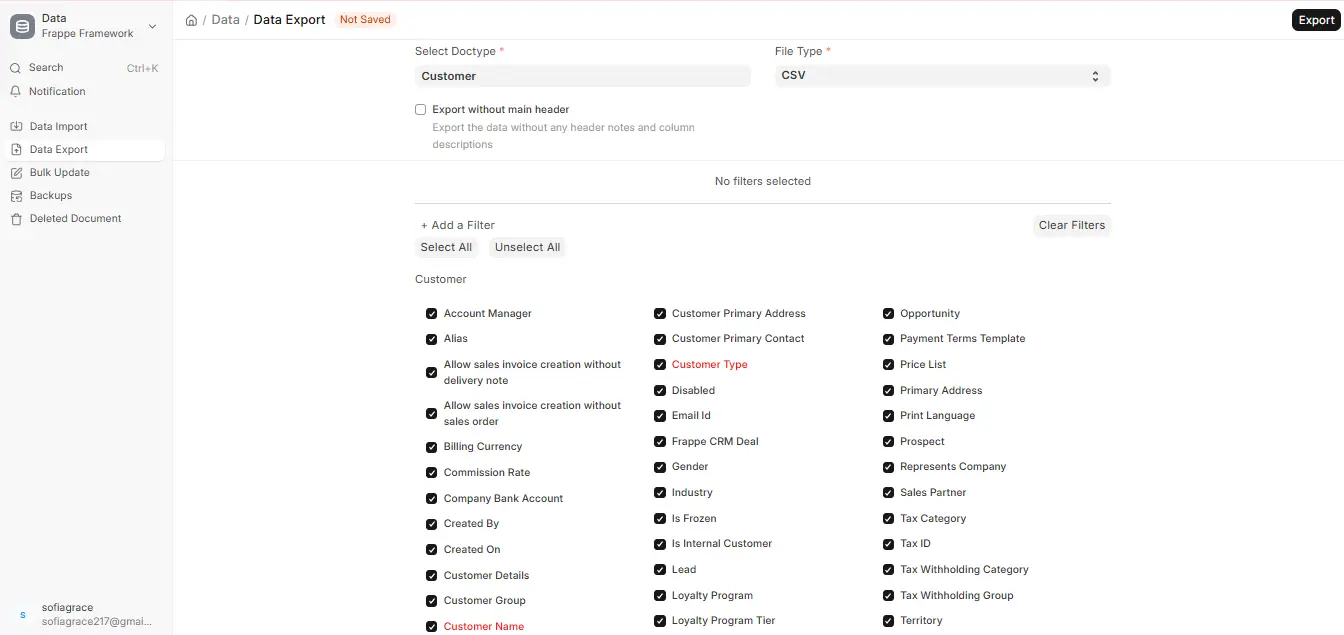
Task: Click the Deleted Document trash icon
Action: coord(16,219)
